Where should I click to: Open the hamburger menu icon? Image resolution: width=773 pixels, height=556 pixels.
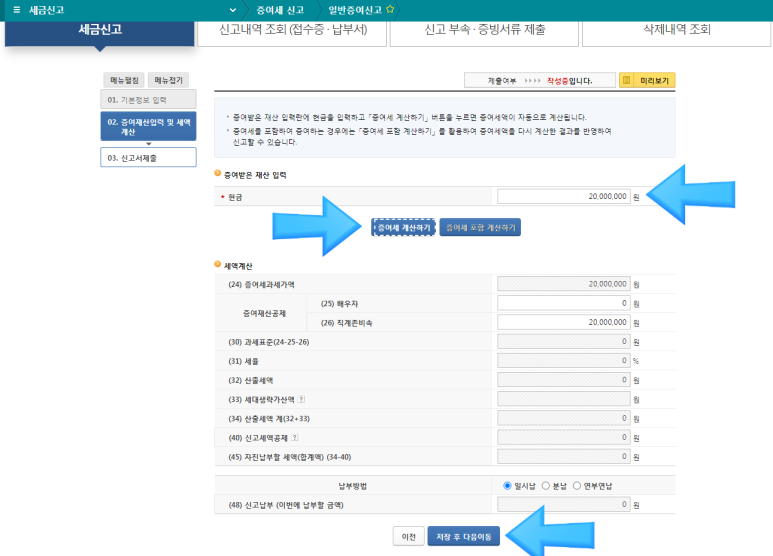17,10
